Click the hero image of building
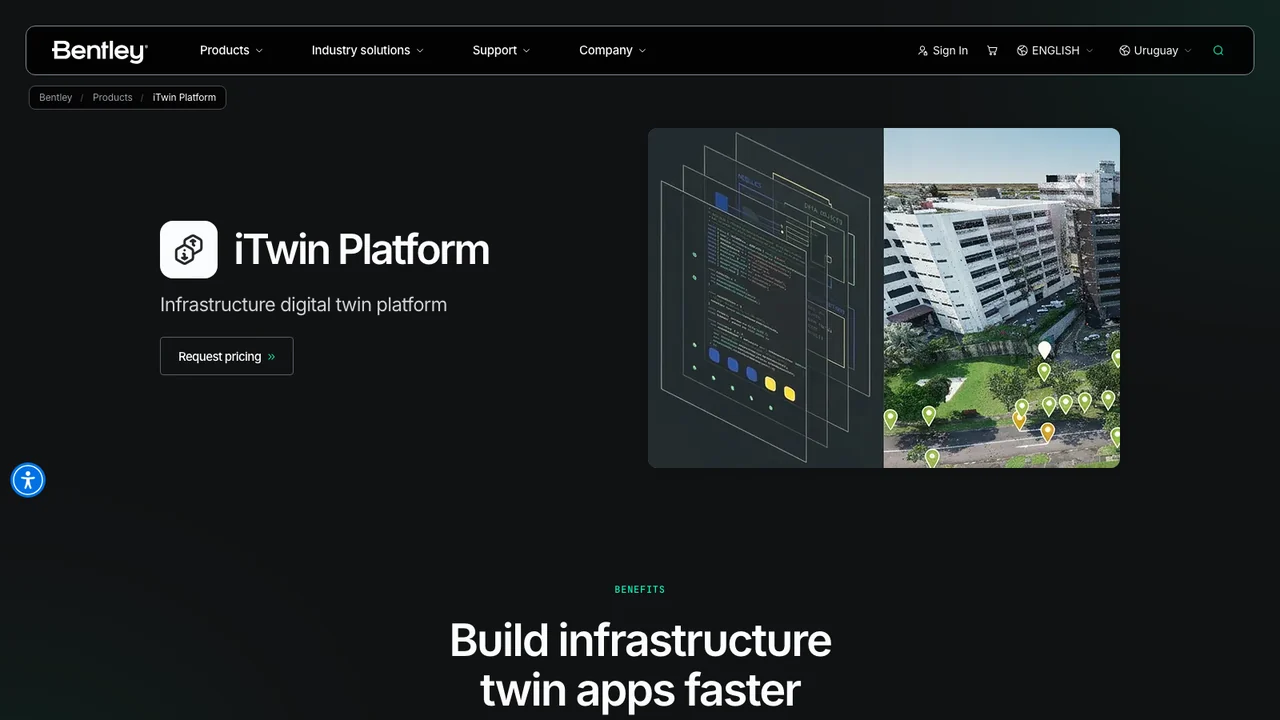This screenshot has width=1280, height=720. tap(1001, 297)
